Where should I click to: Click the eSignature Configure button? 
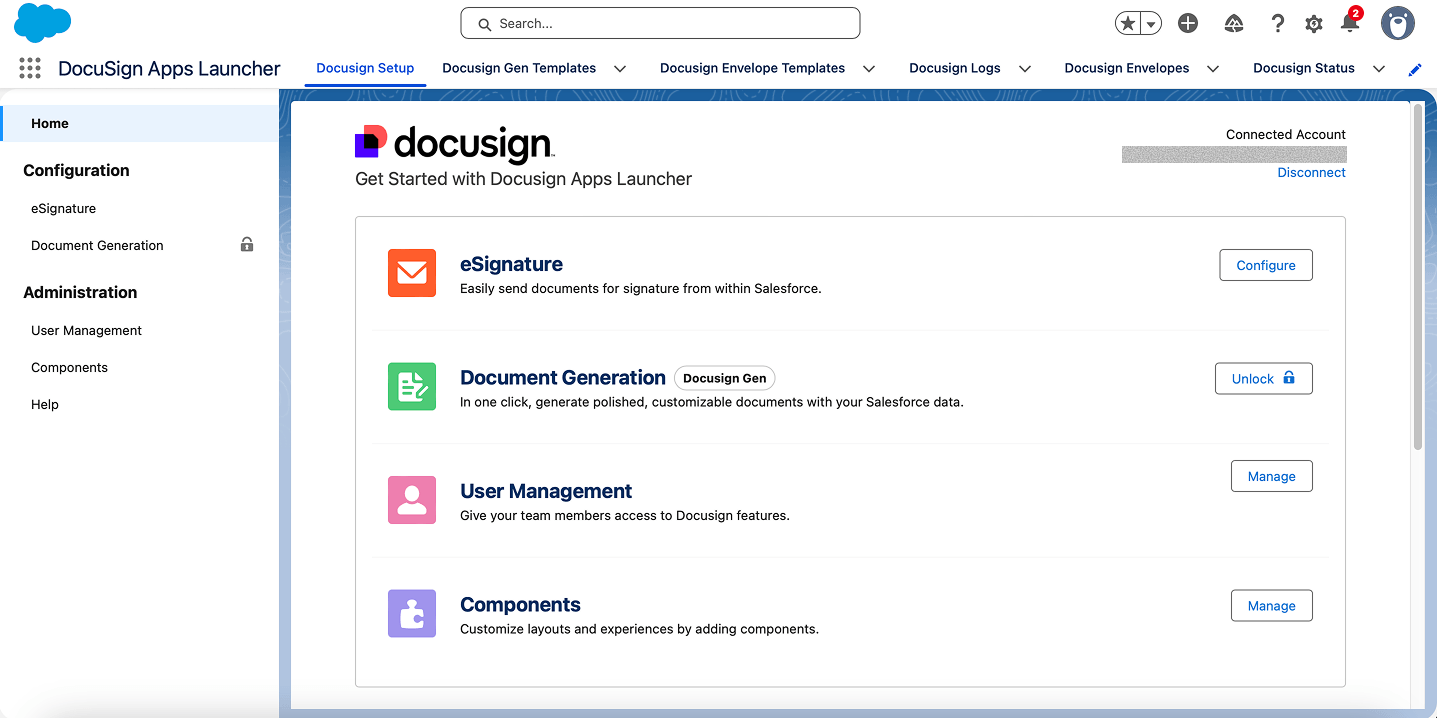click(x=1265, y=265)
